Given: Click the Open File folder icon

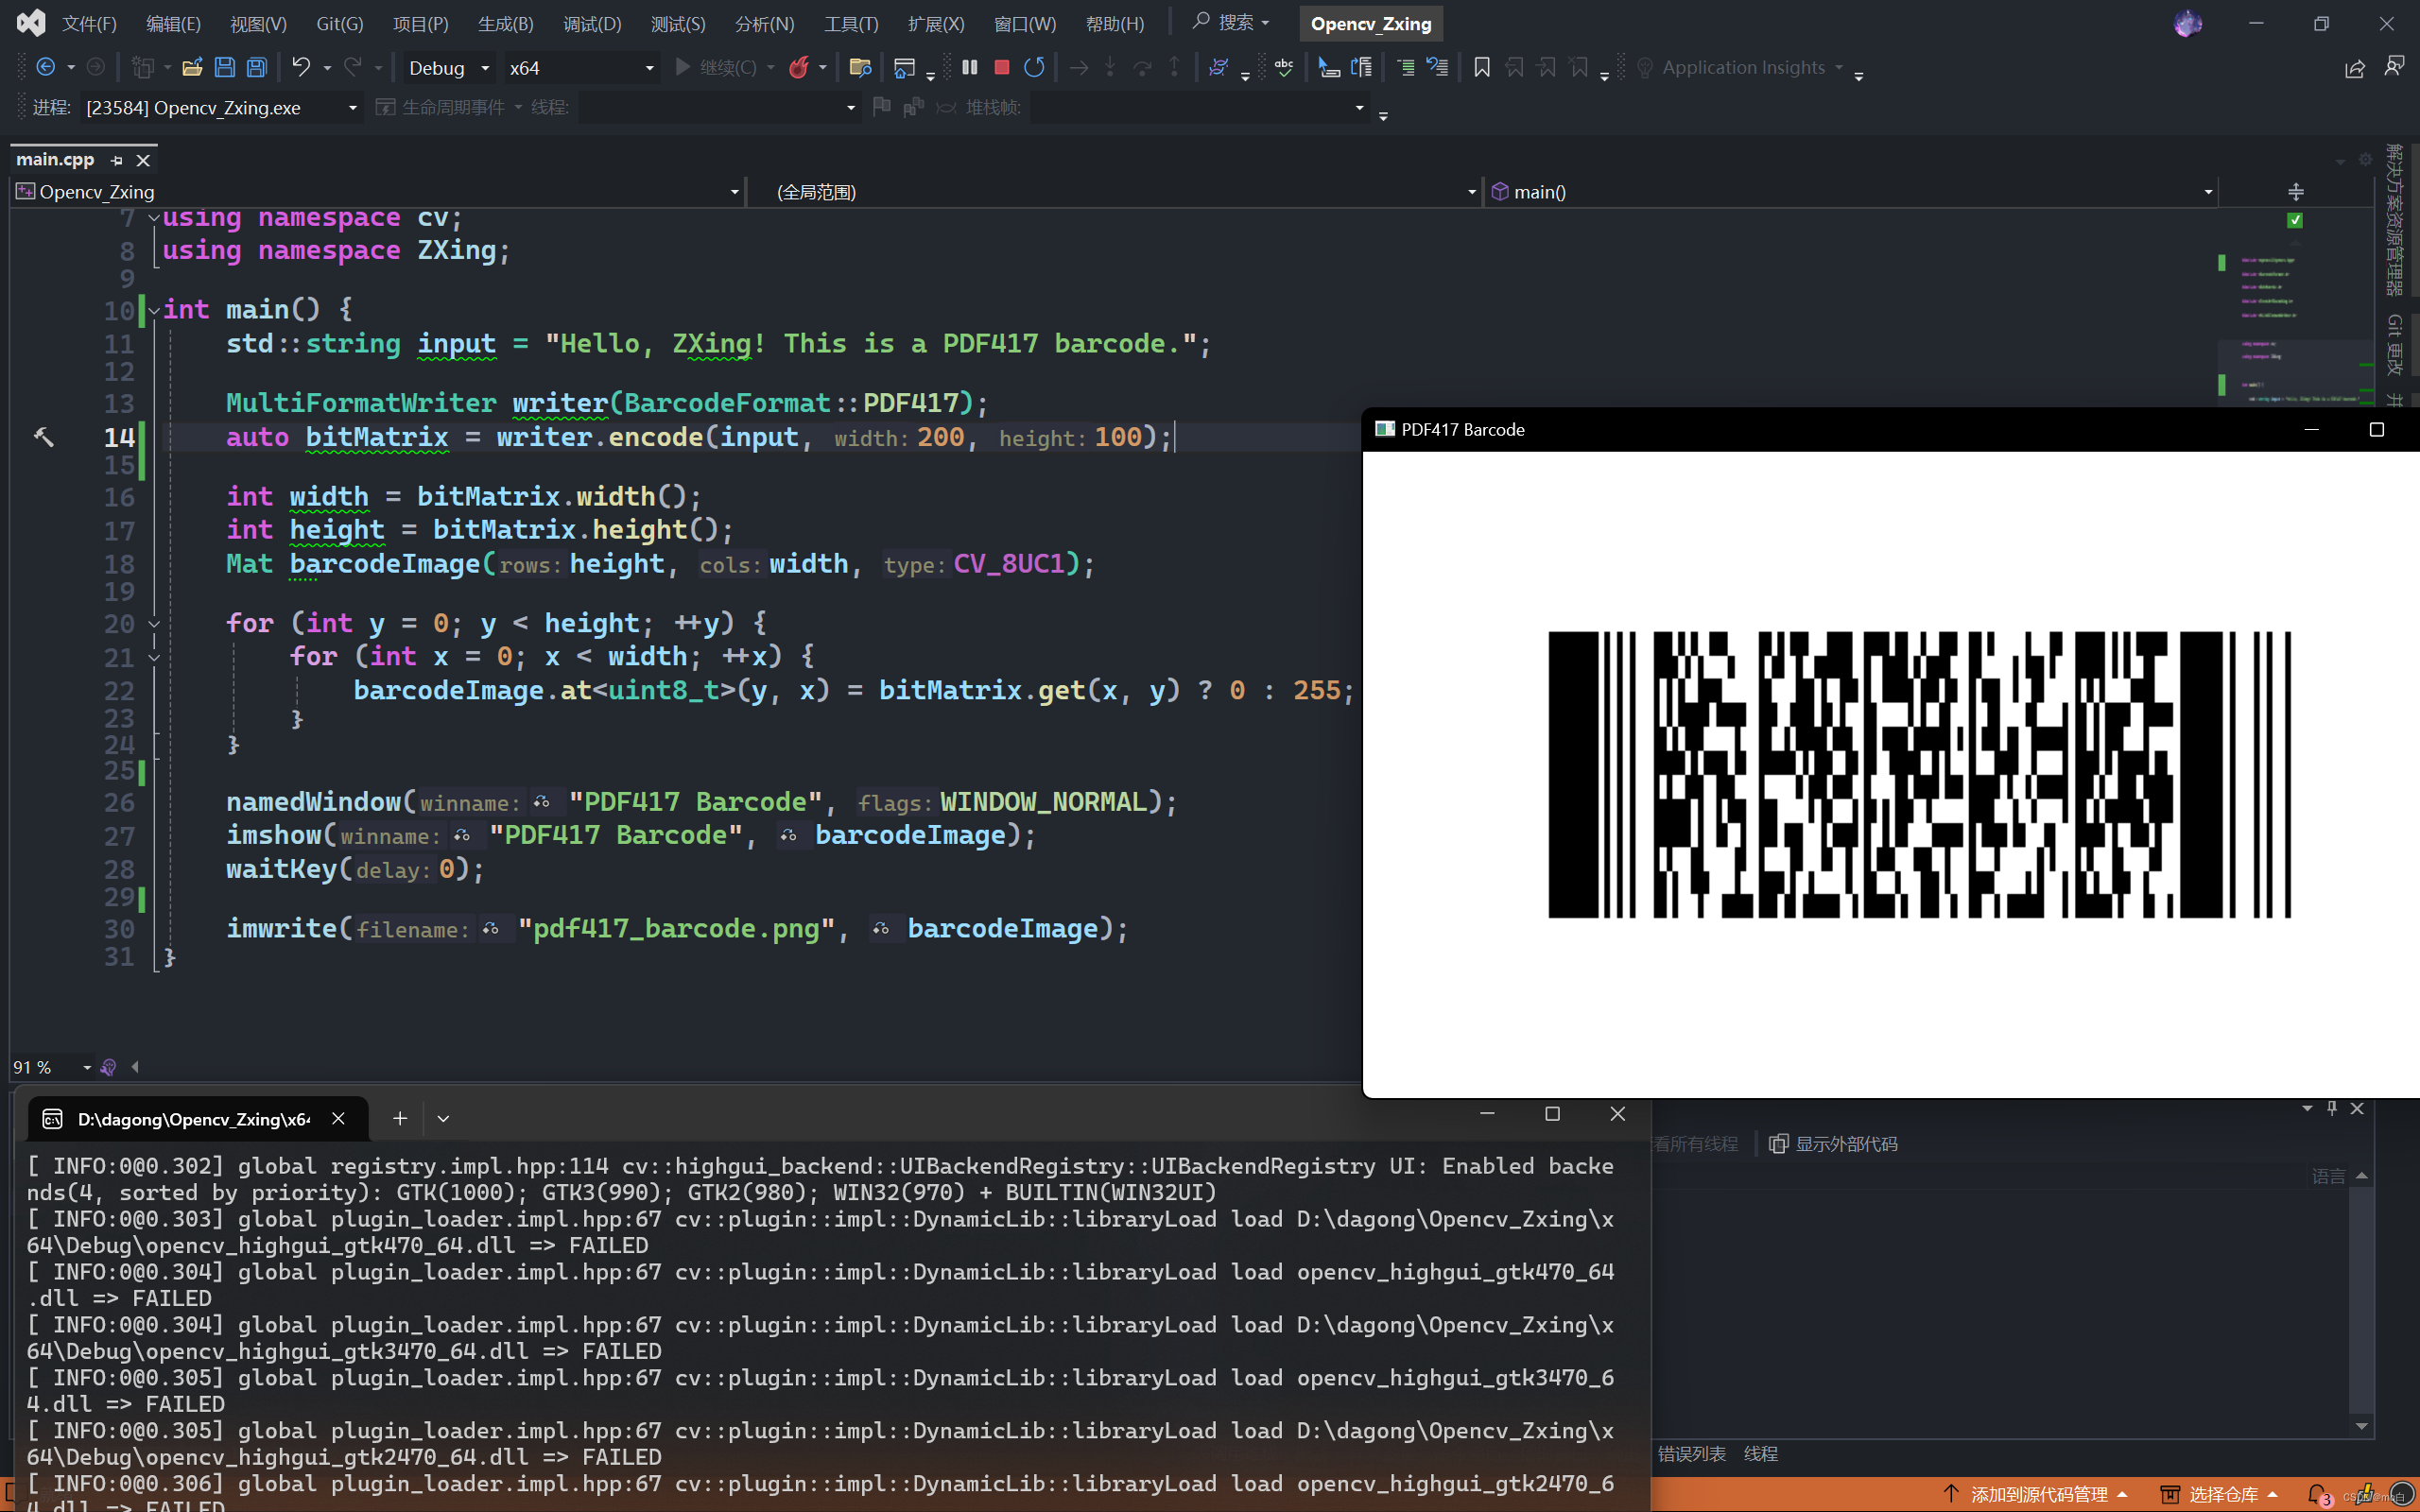Looking at the screenshot, I should (192, 67).
